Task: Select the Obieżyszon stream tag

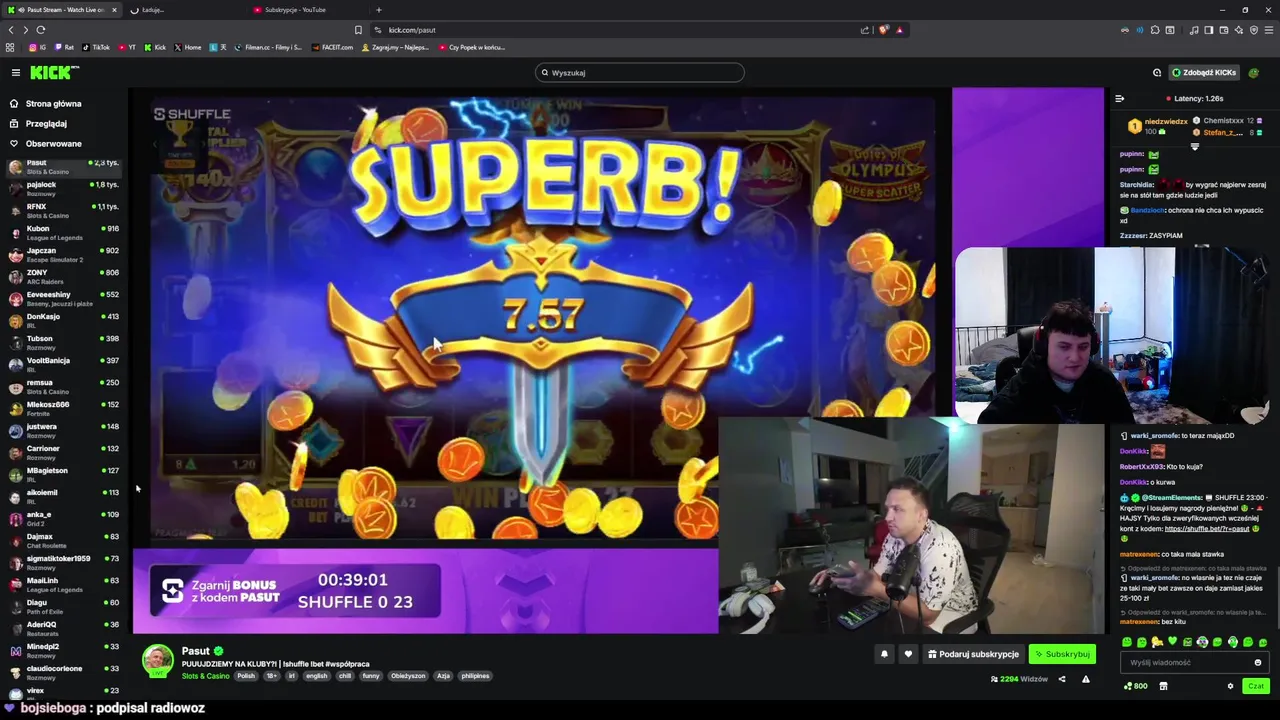Action: (408, 676)
